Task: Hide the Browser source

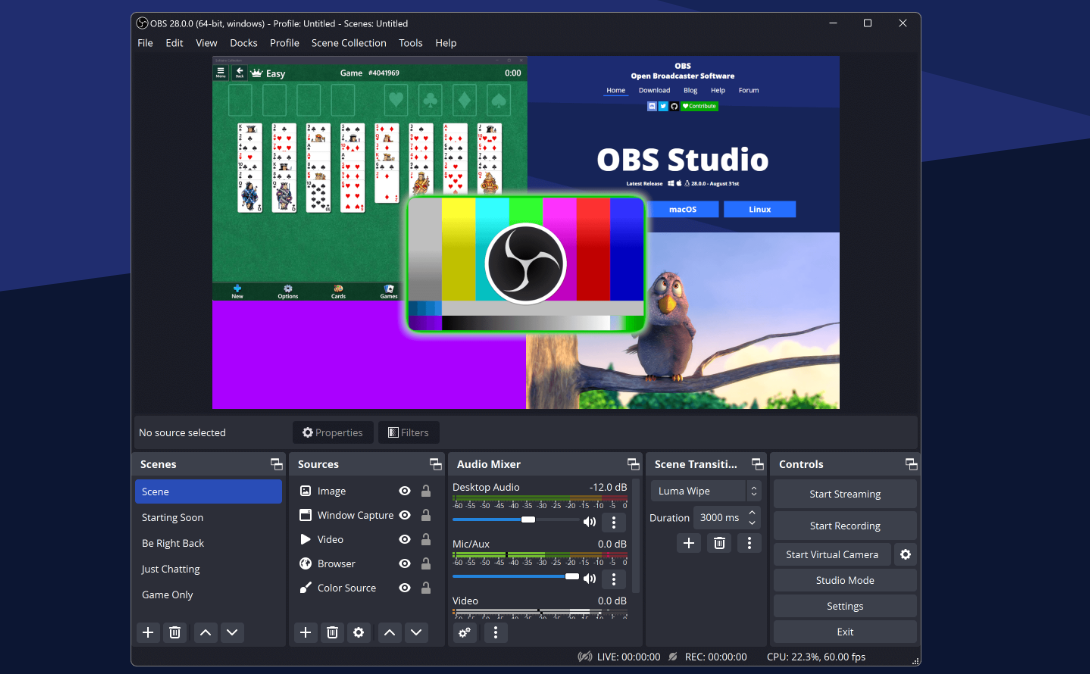Action: pos(405,564)
